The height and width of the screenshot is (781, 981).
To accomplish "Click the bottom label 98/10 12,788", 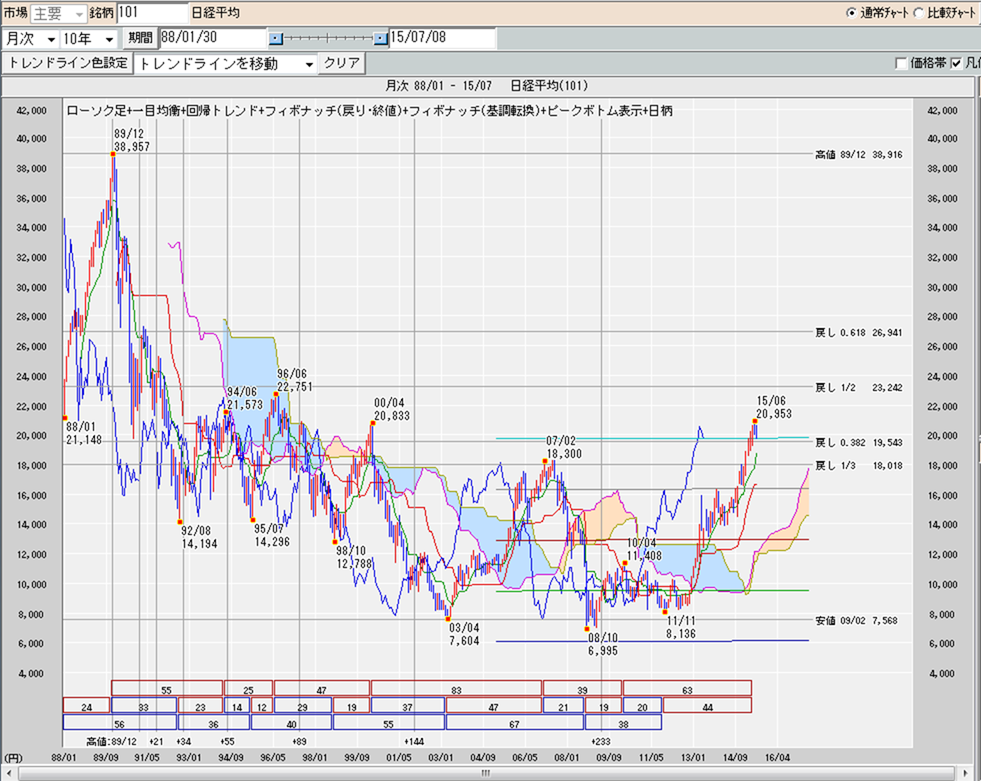I will point(354,557).
